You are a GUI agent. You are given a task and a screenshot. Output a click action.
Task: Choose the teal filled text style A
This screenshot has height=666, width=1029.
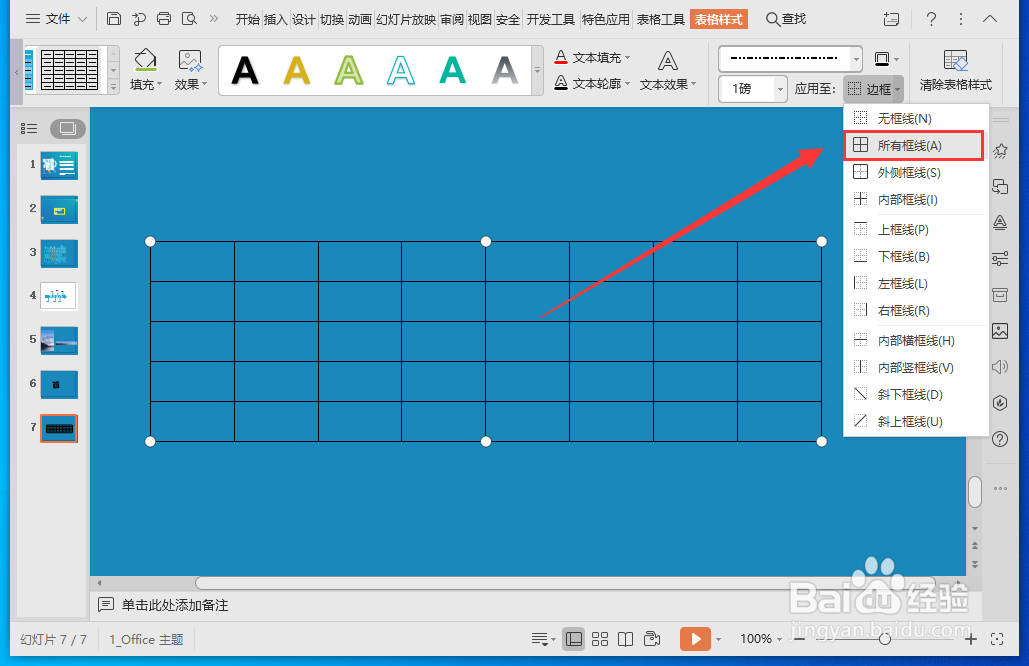[452, 70]
